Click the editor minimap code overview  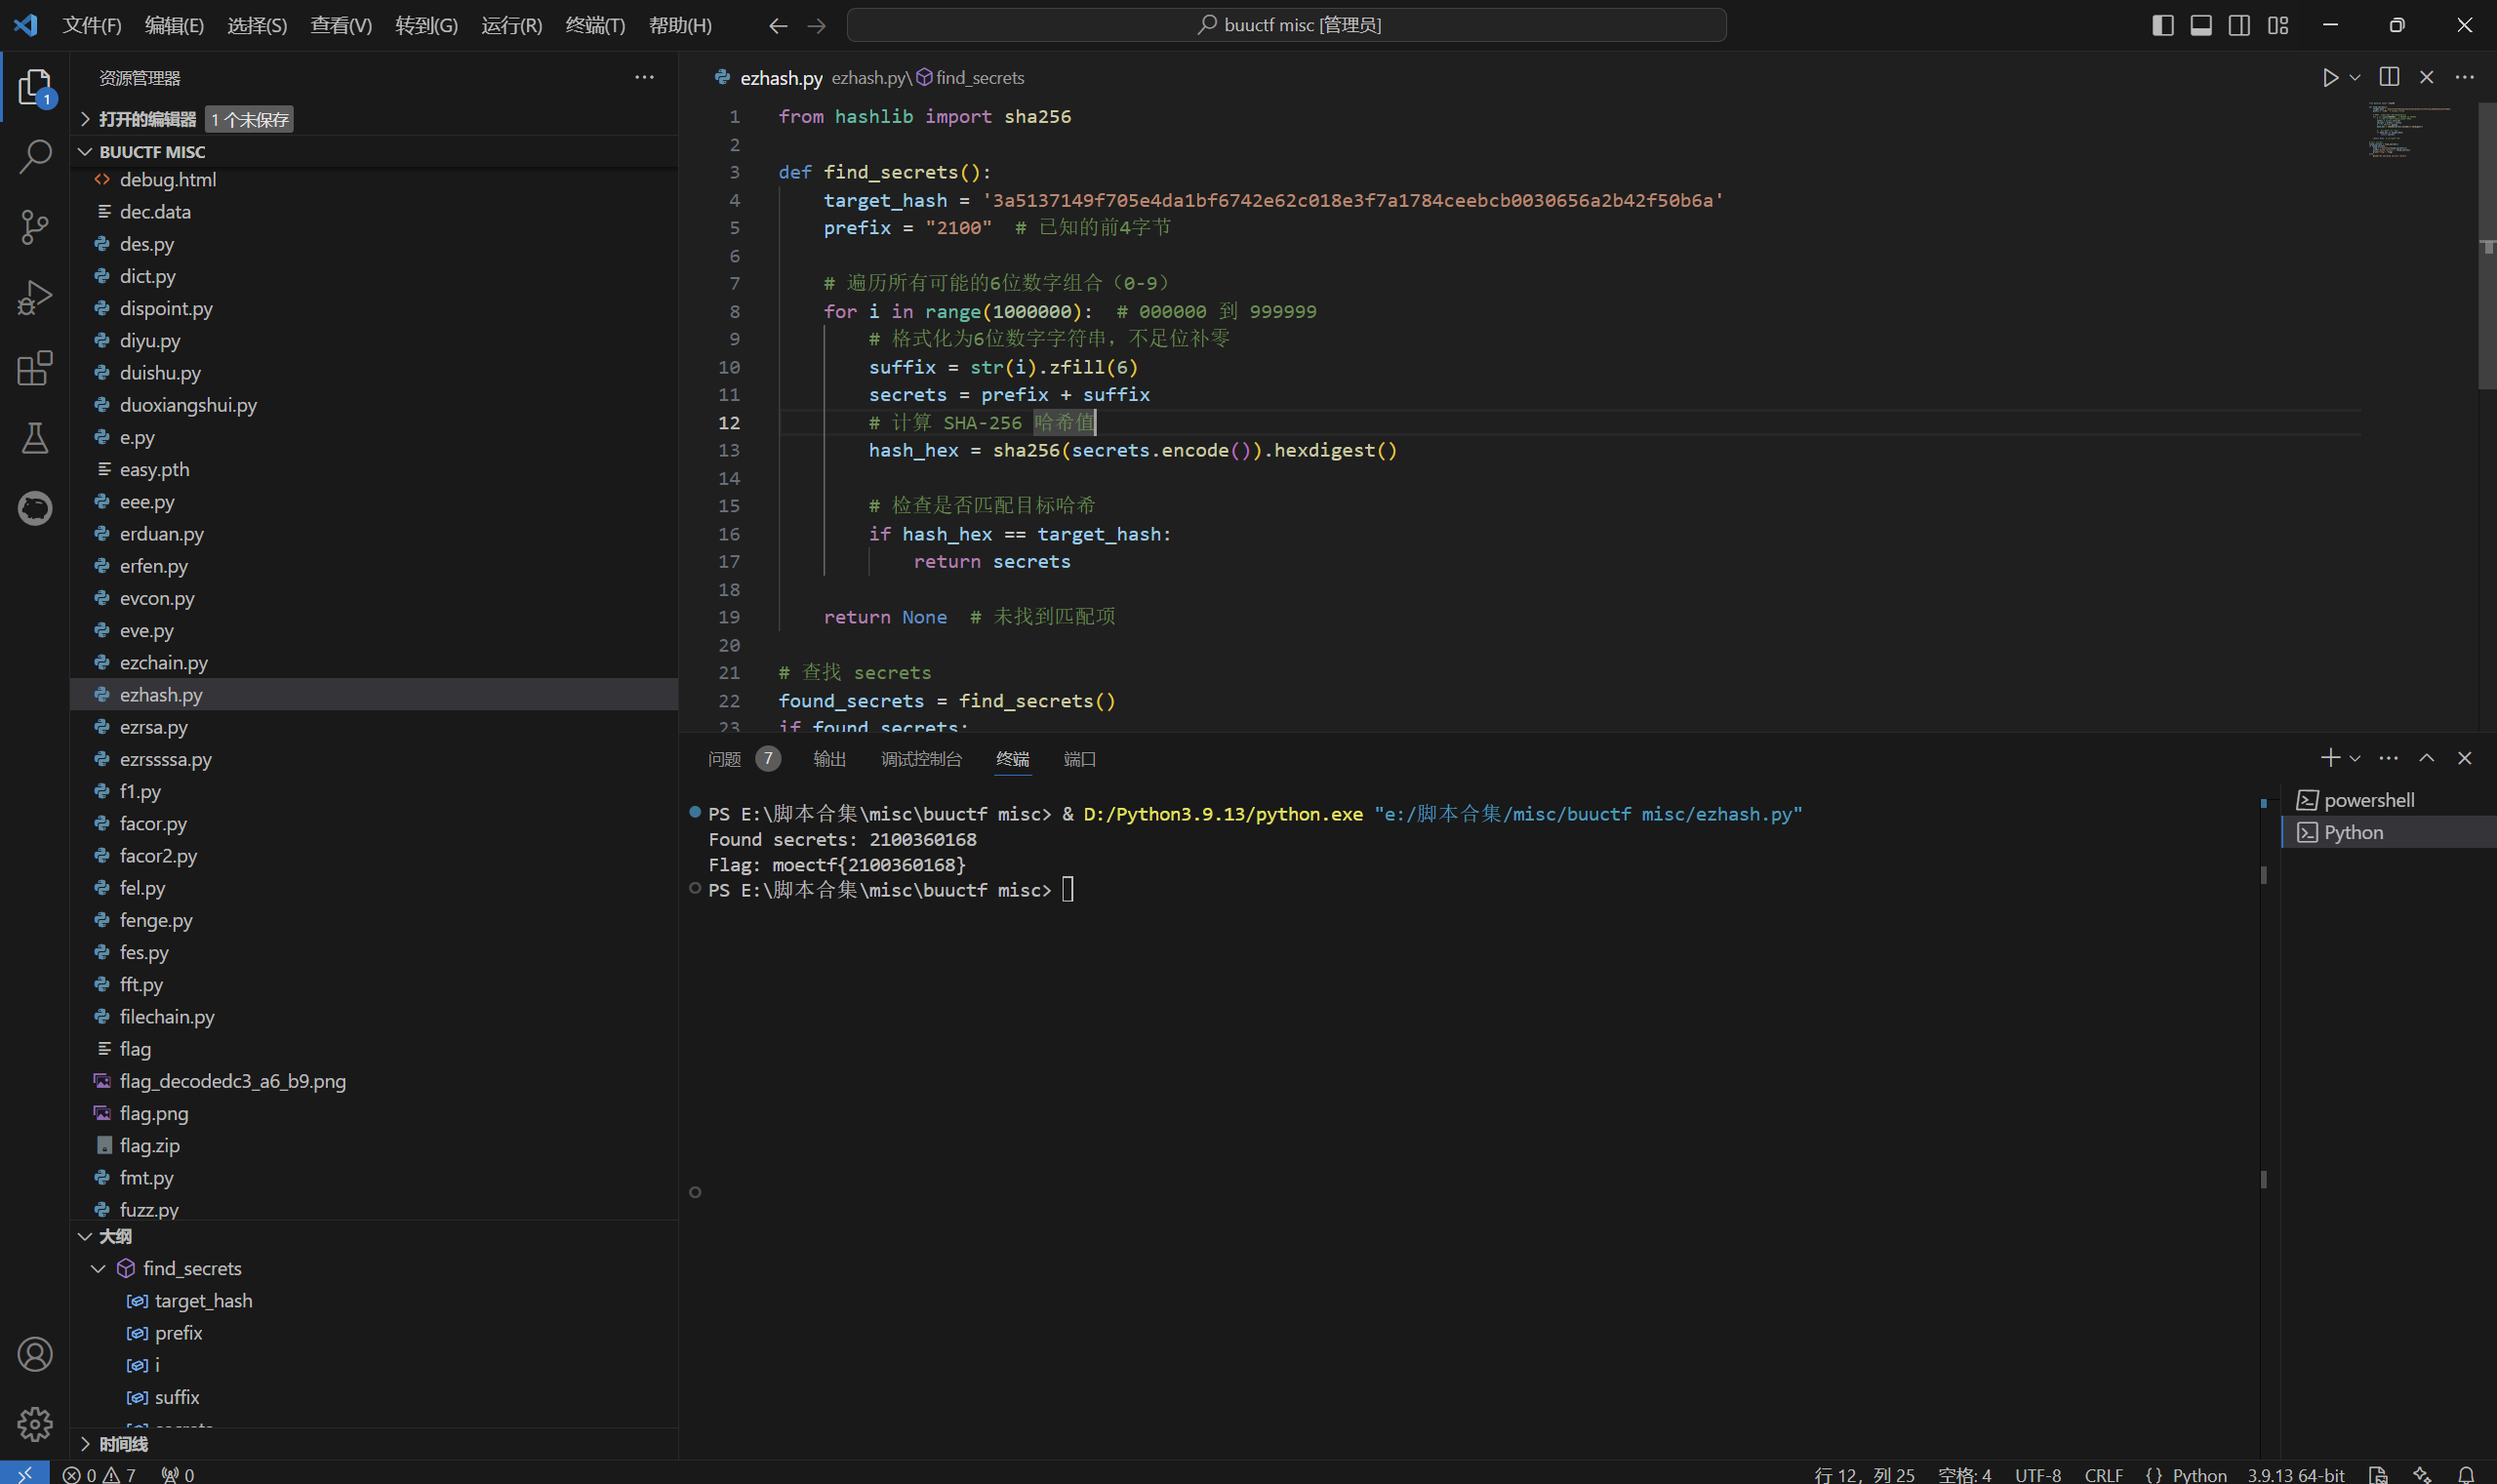point(2410,130)
